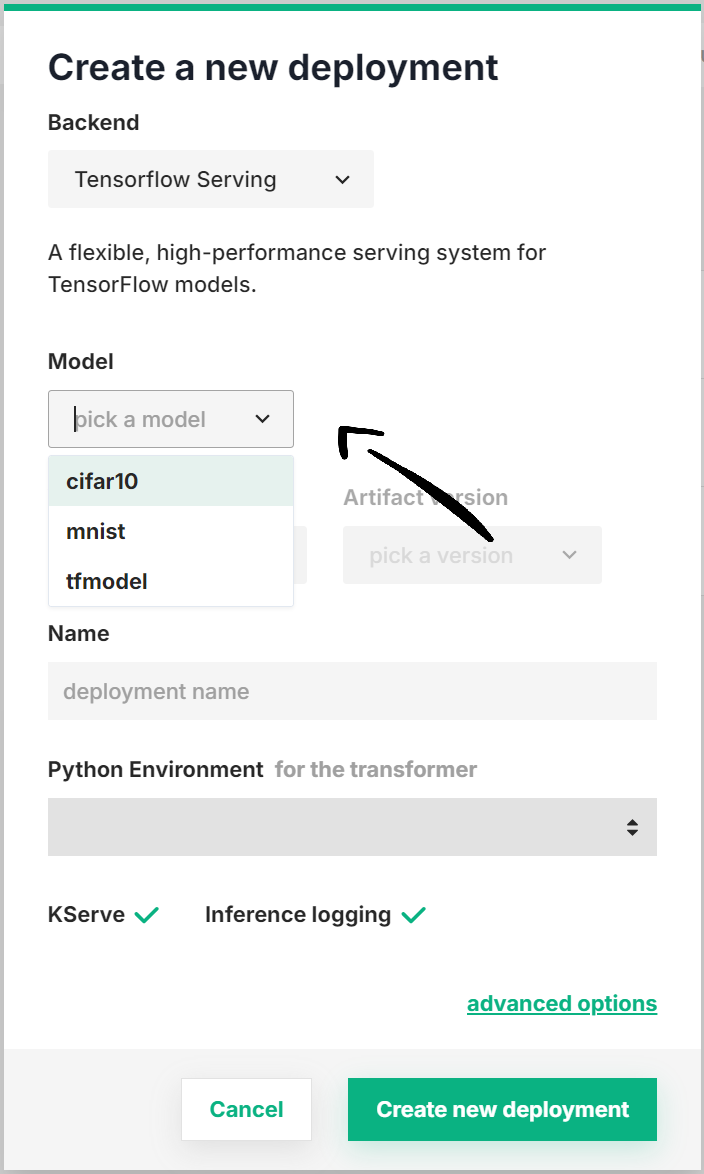Click the up-down arrows in Python Environment
Screen dimensions: 704x1174
pyautogui.click(x=632, y=827)
